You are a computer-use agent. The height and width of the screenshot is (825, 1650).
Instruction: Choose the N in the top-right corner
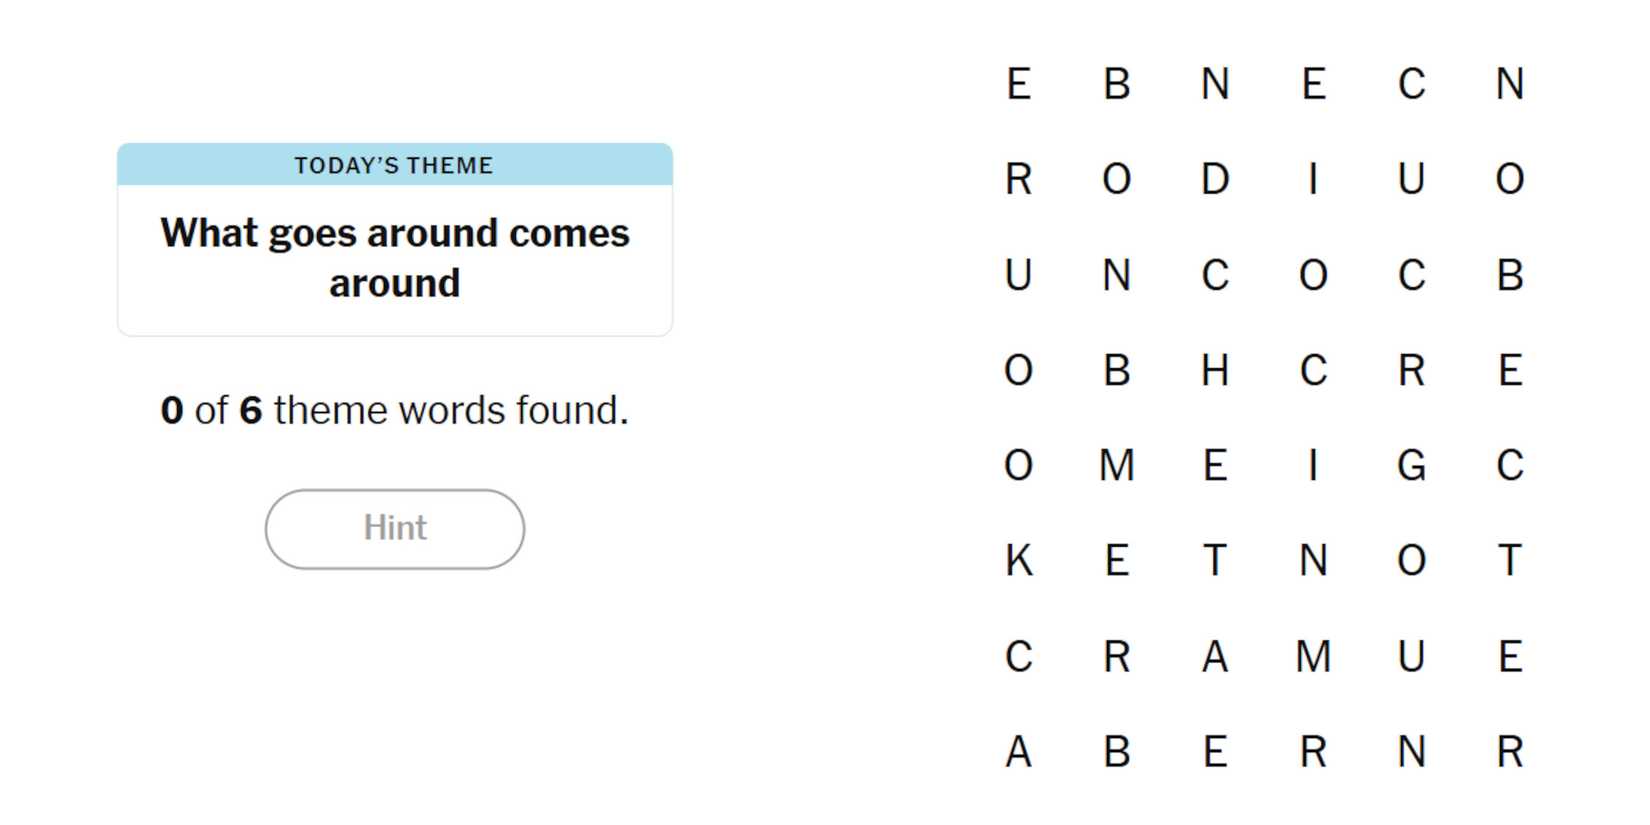[x=1509, y=84]
